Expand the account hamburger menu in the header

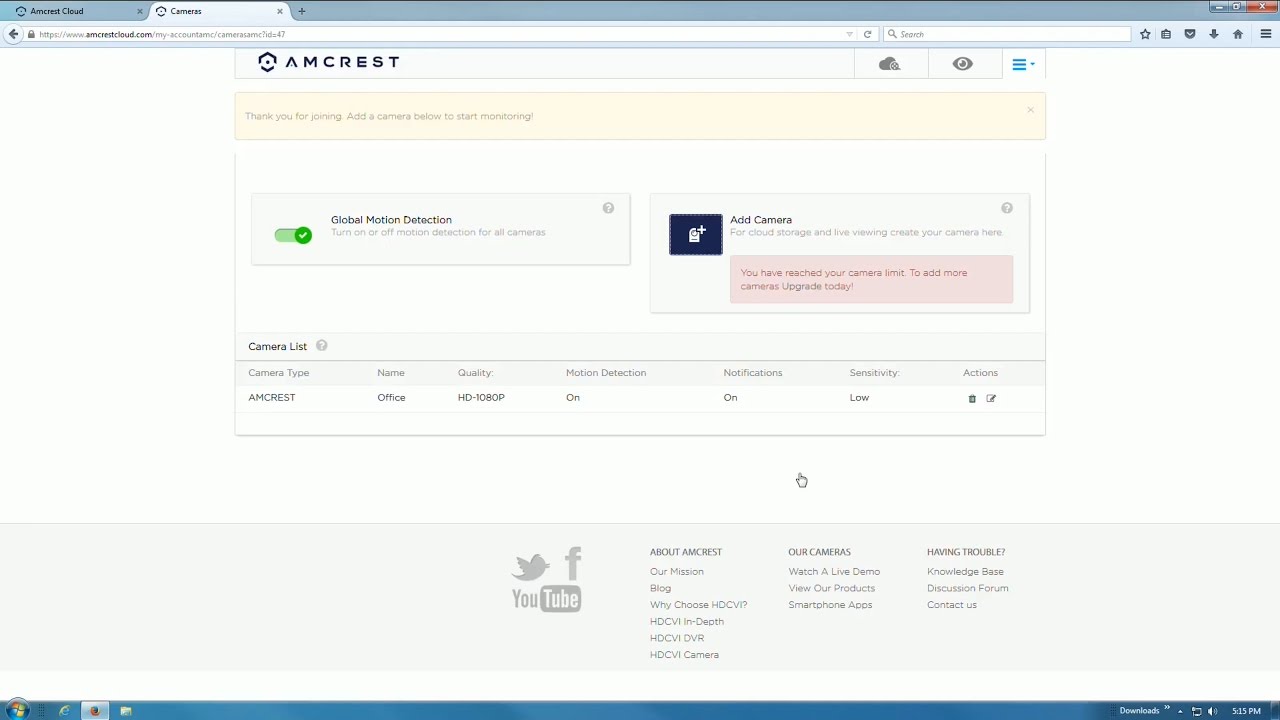point(1023,64)
